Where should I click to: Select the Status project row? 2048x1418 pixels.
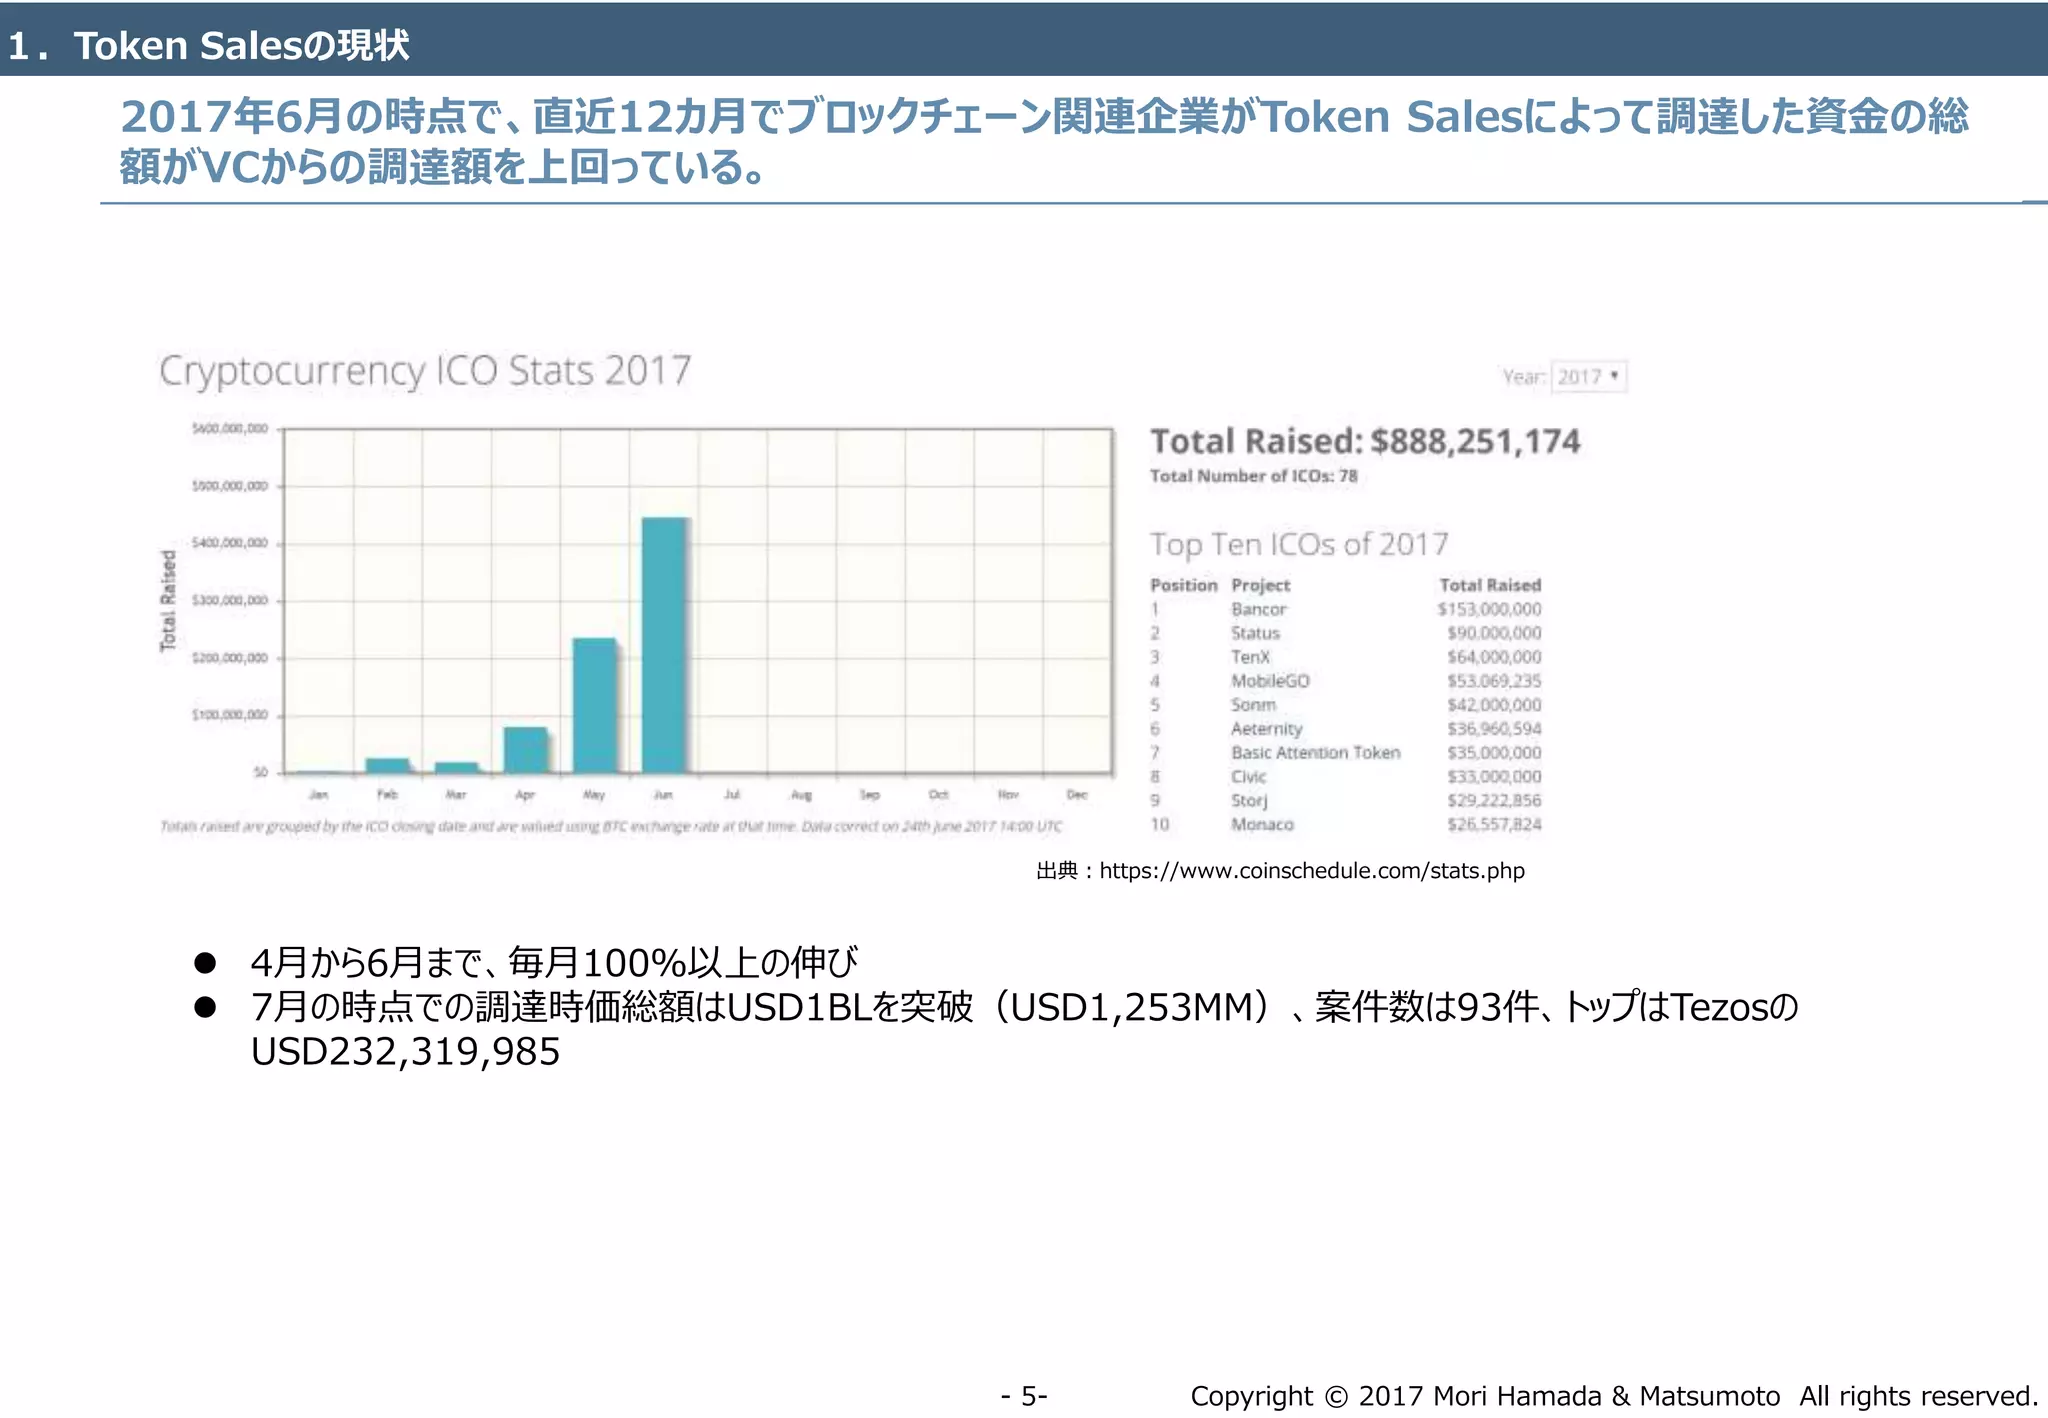1346,633
